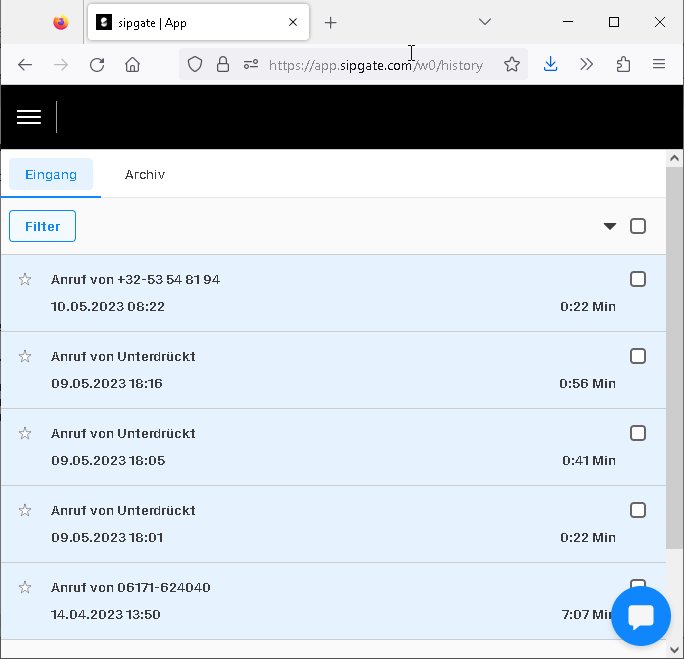
Task: Star the call from +32-53 54 81 94
Action: click(26, 280)
